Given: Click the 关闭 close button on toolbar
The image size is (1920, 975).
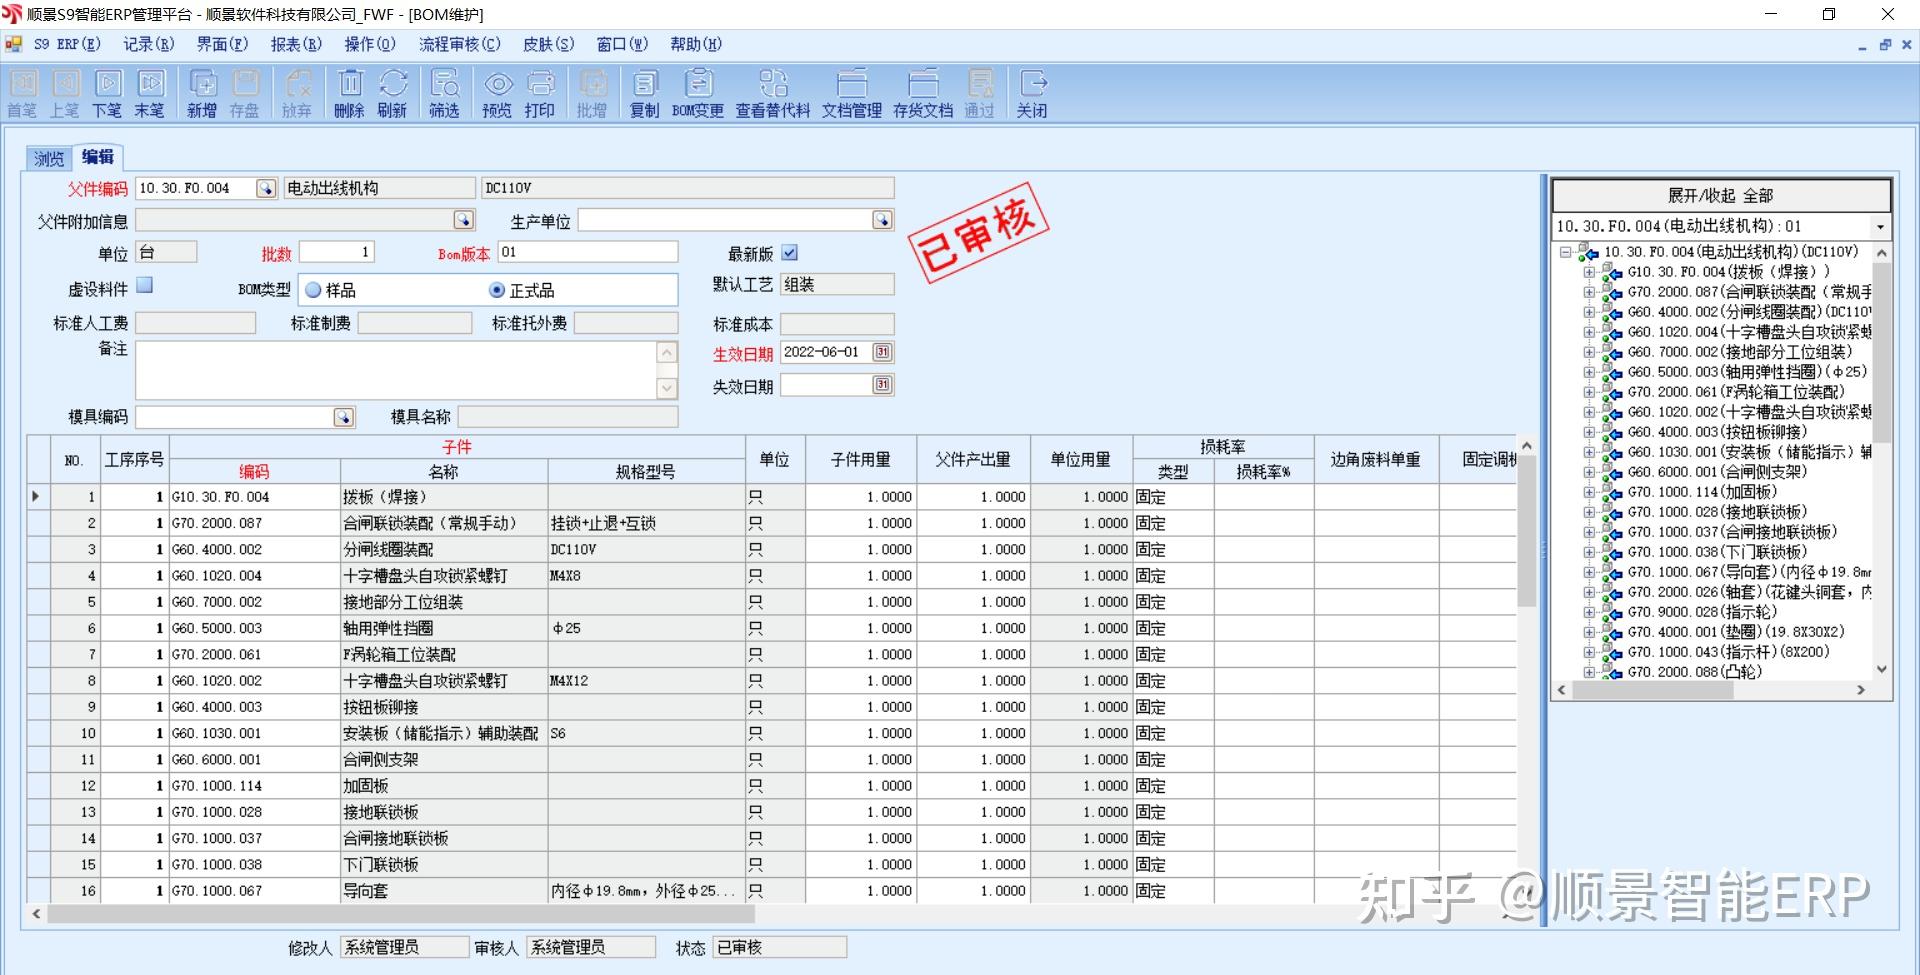Looking at the screenshot, I should [1032, 92].
